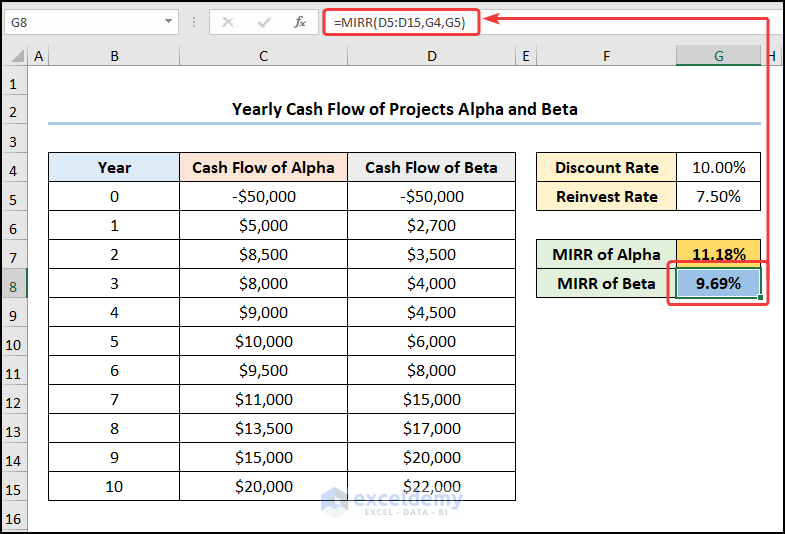Select column D header
The image size is (785, 534).
pyautogui.click(x=431, y=57)
